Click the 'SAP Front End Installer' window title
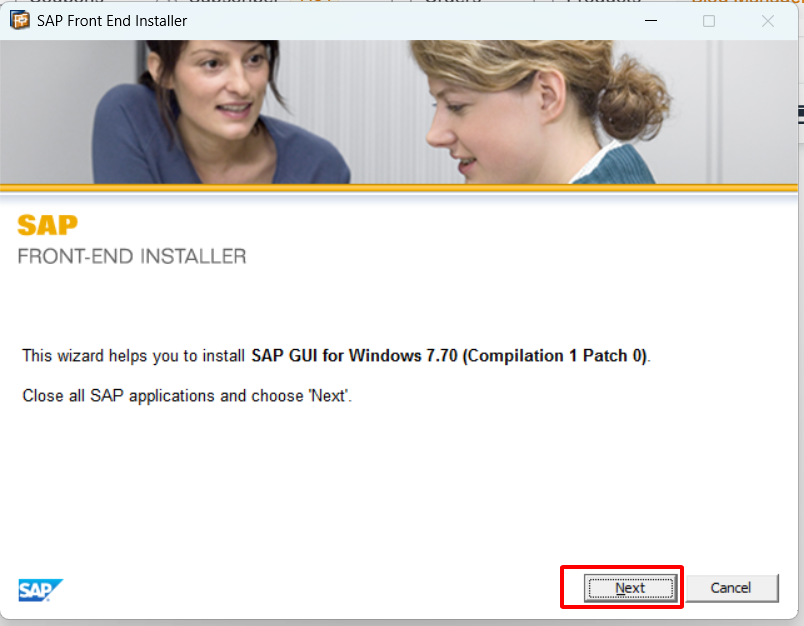The width and height of the screenshot is (804, 626). coord(112,20)
